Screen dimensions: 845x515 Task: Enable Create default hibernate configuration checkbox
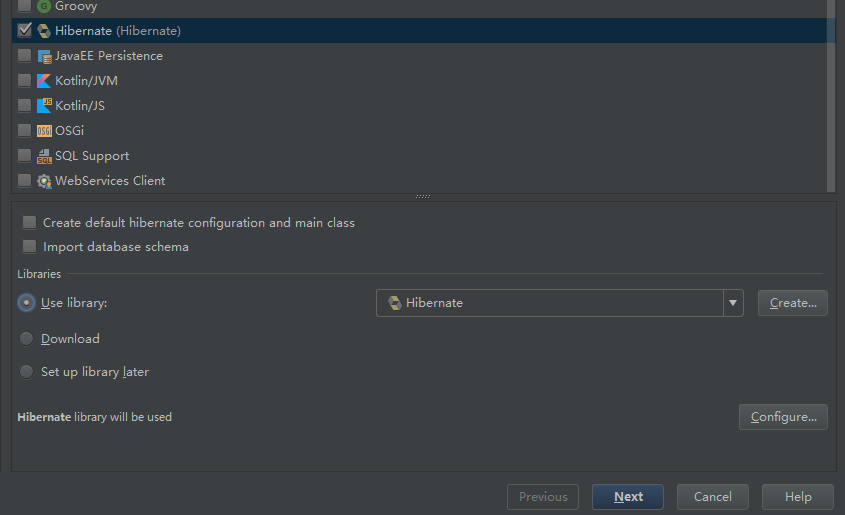(30, 223)
